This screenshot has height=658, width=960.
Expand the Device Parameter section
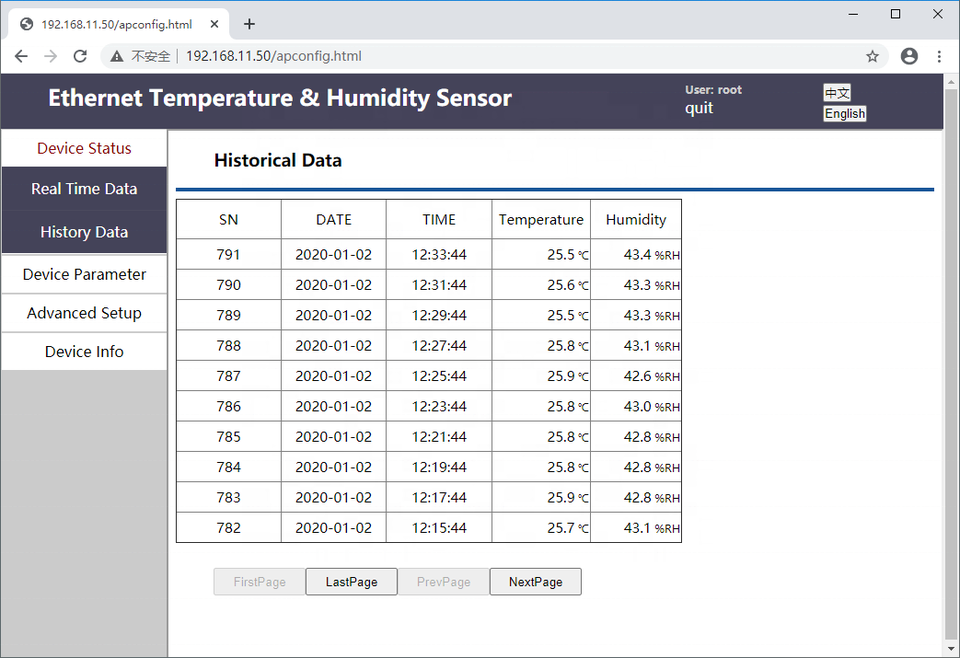[x=84, y=274]
